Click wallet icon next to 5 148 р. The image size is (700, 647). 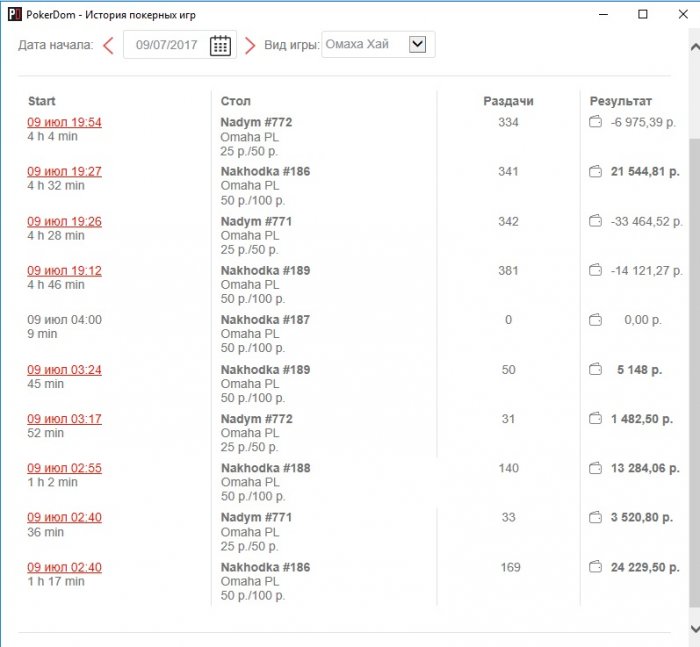595,369
